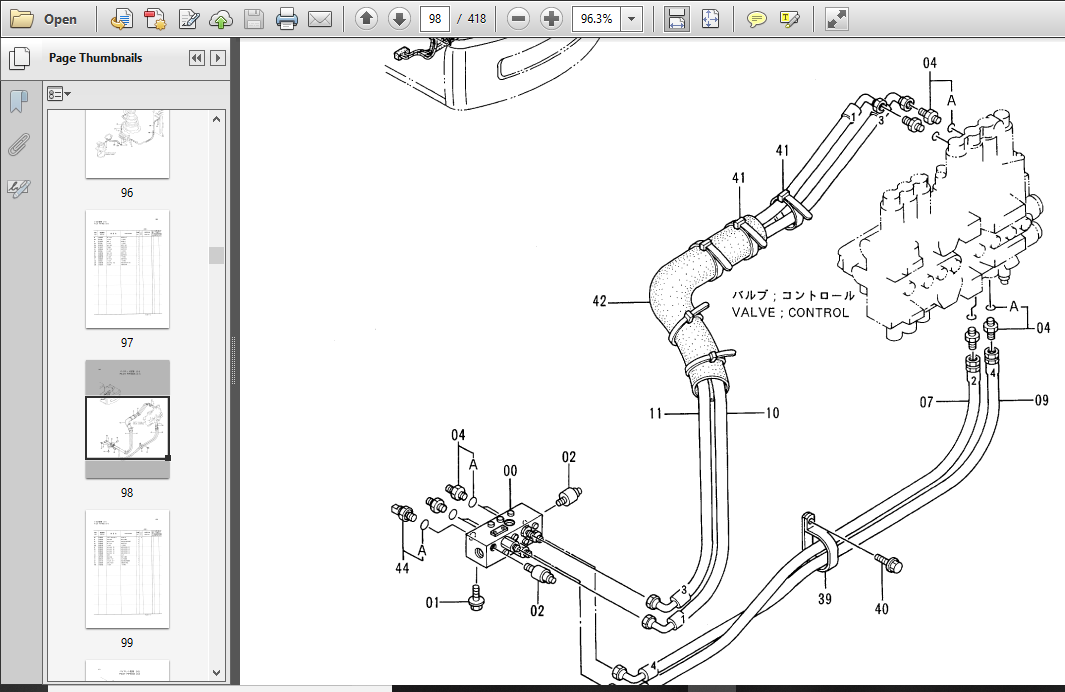Click the Fit Width scrolling icon
The image size is (1065, 692).
click(x=676, y=19)
